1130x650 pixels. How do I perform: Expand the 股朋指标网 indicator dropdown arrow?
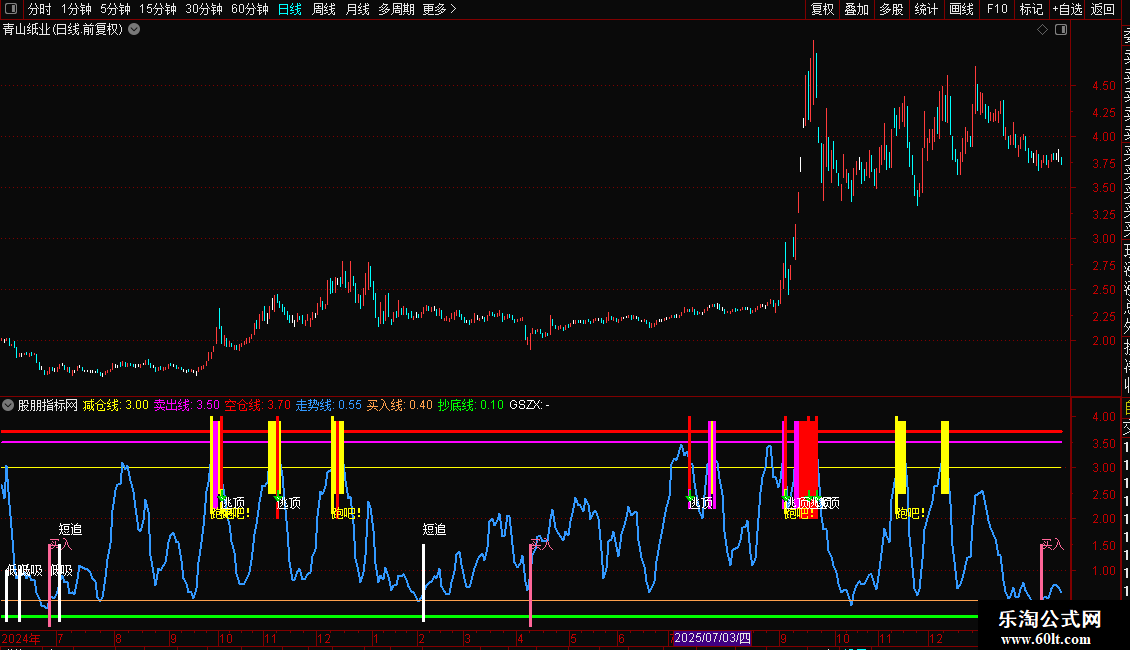(x=8, y=405)
